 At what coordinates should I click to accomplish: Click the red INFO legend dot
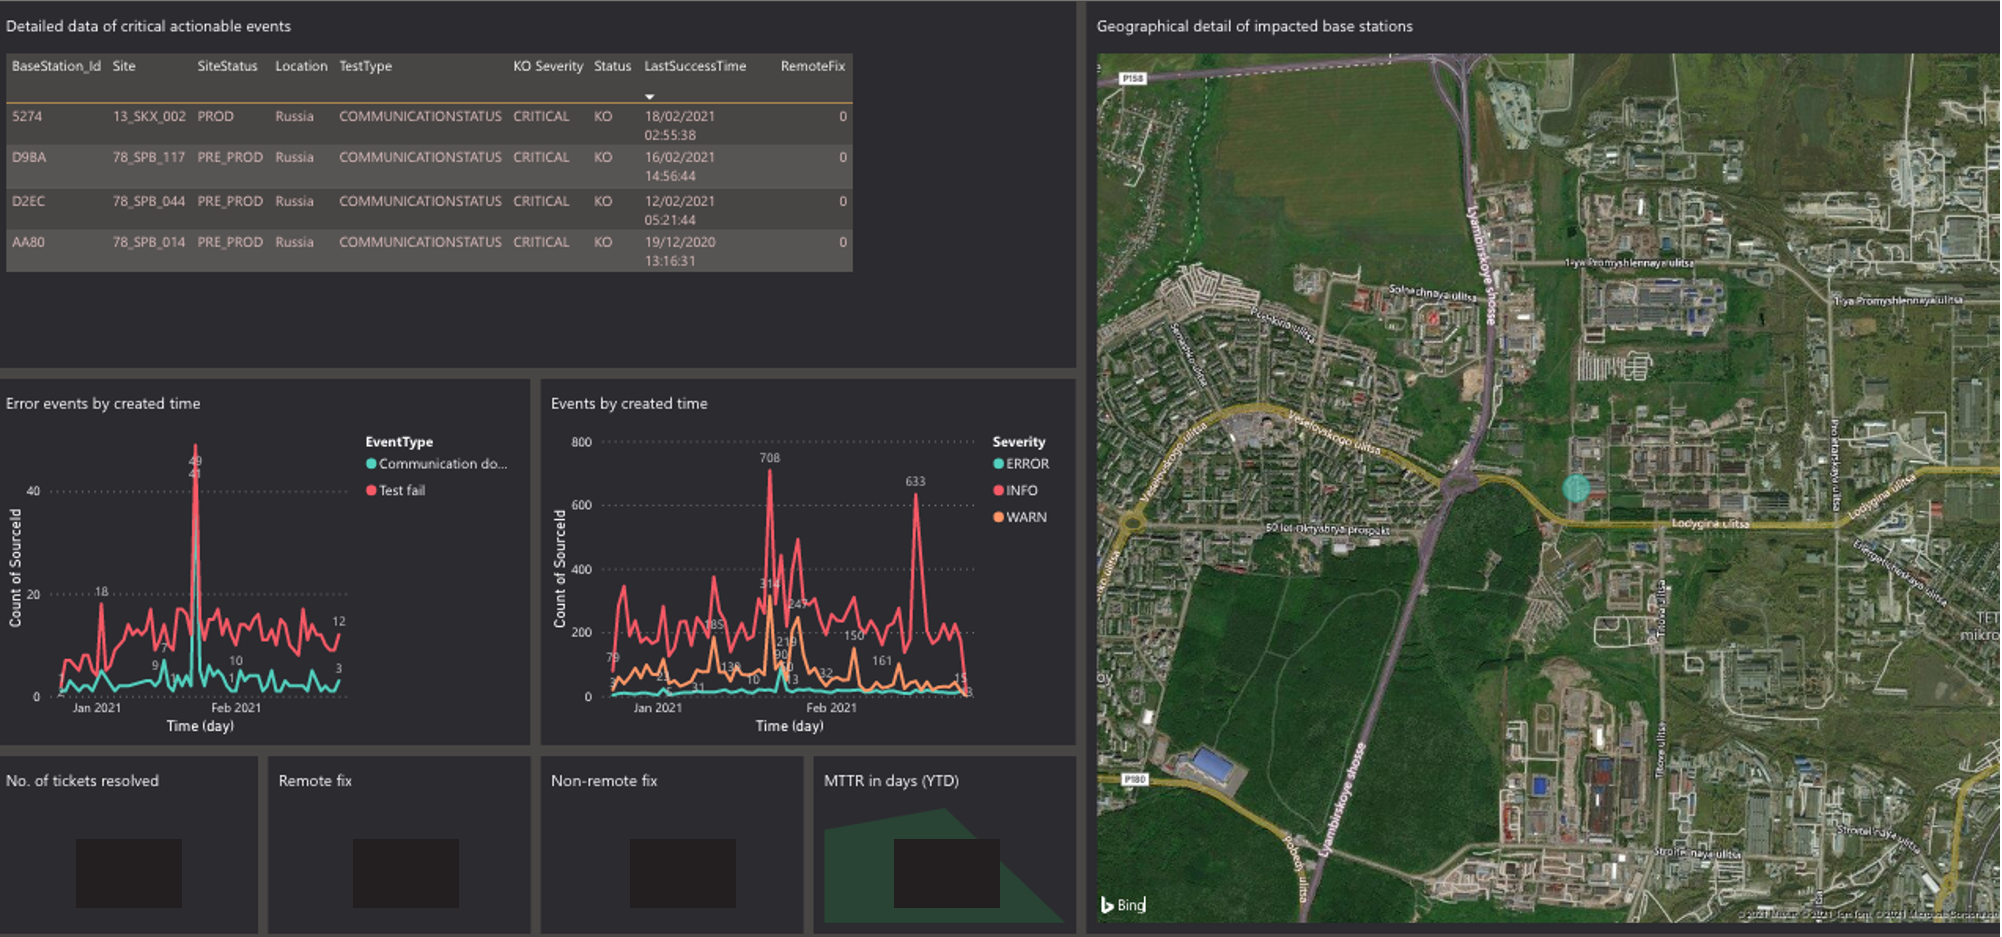pos(998,491)
